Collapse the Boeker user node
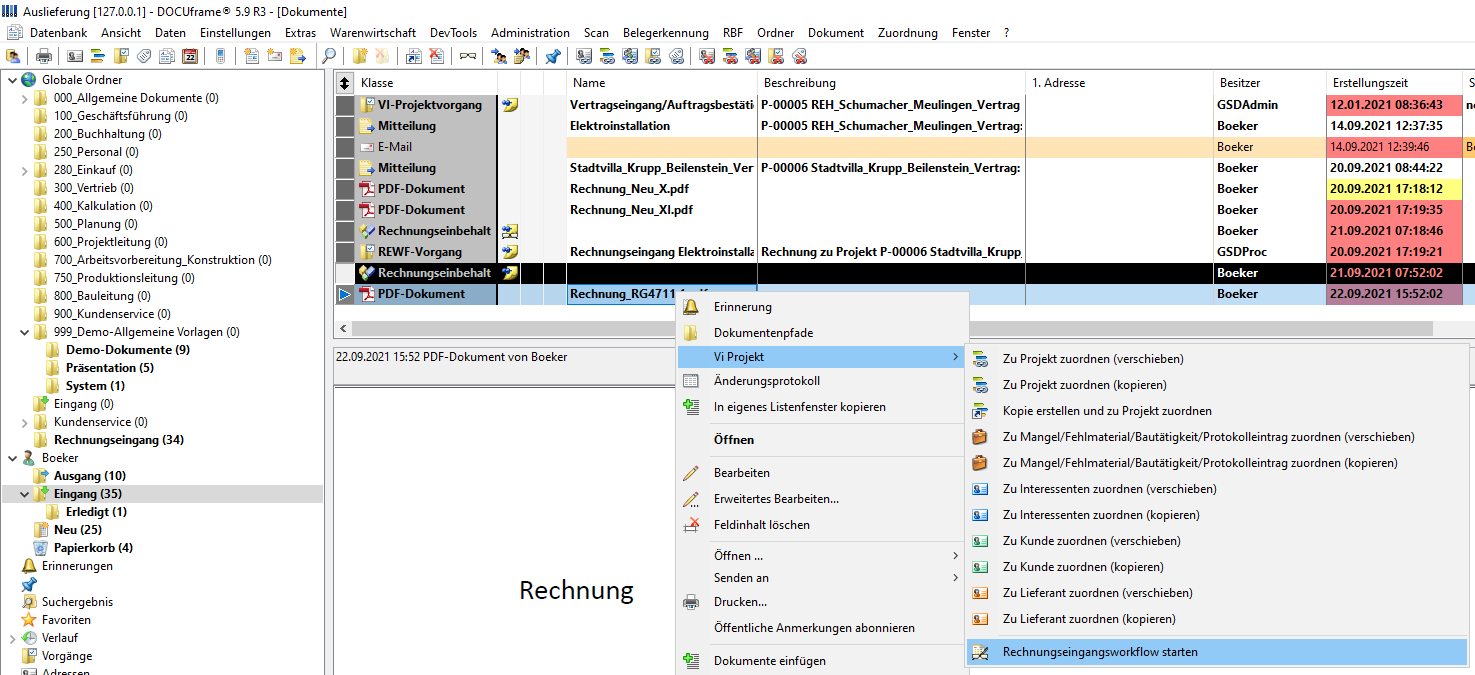 (x=12, y=458)
